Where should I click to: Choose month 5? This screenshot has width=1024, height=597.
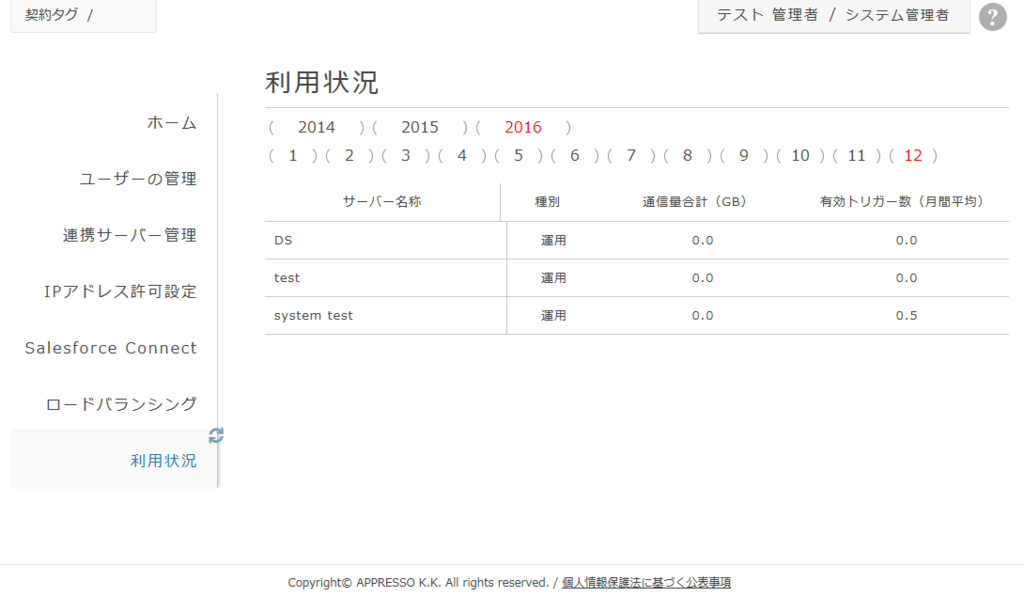[x=519, y=155]
